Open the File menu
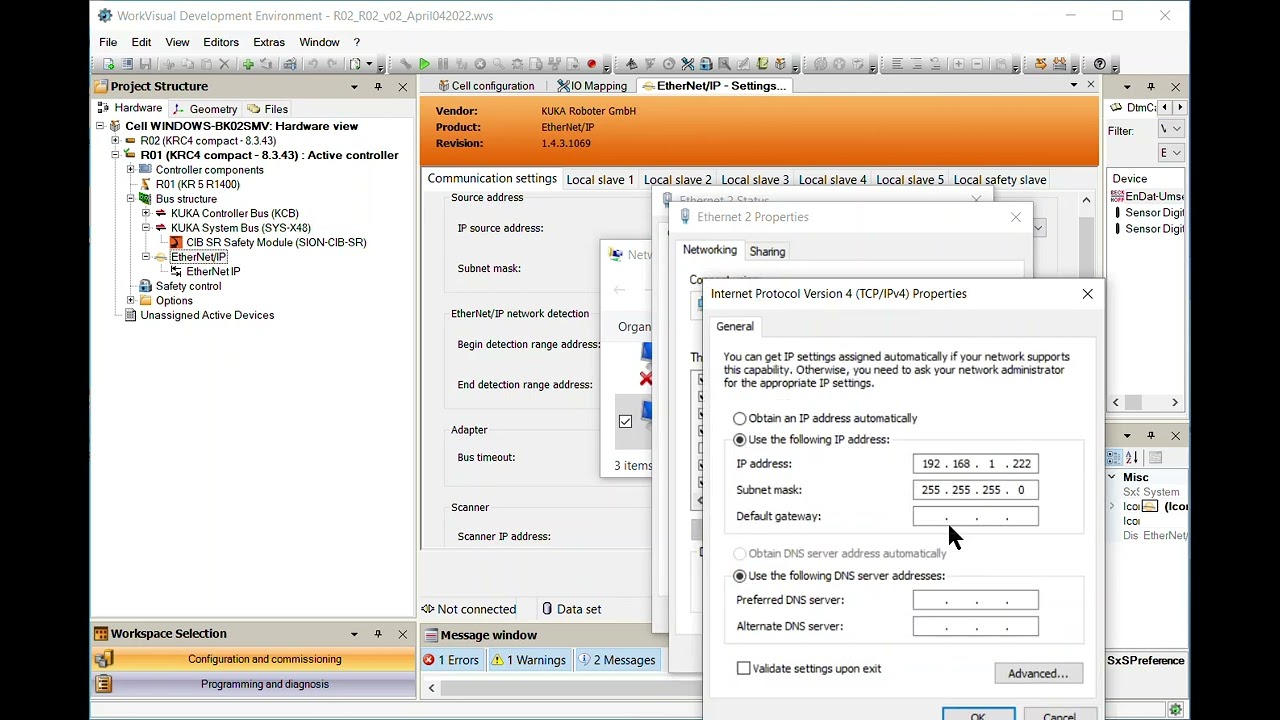The height and width of the screenshot is (720, 1280). (108, 42)
